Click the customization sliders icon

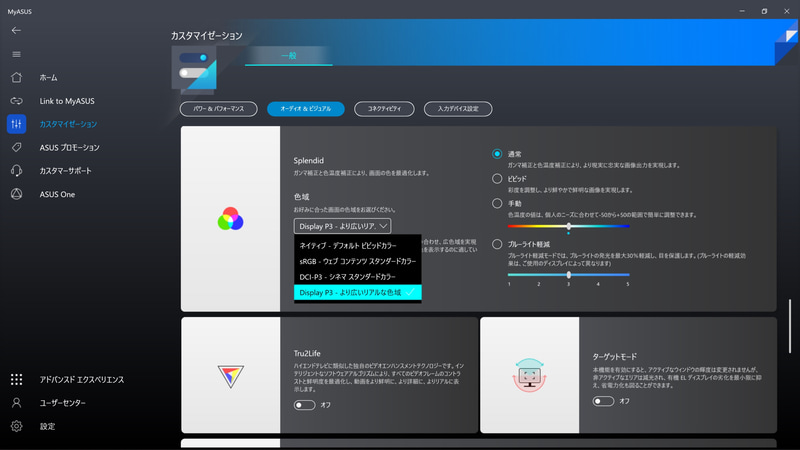pyautogui.click(x=16, y=124)
